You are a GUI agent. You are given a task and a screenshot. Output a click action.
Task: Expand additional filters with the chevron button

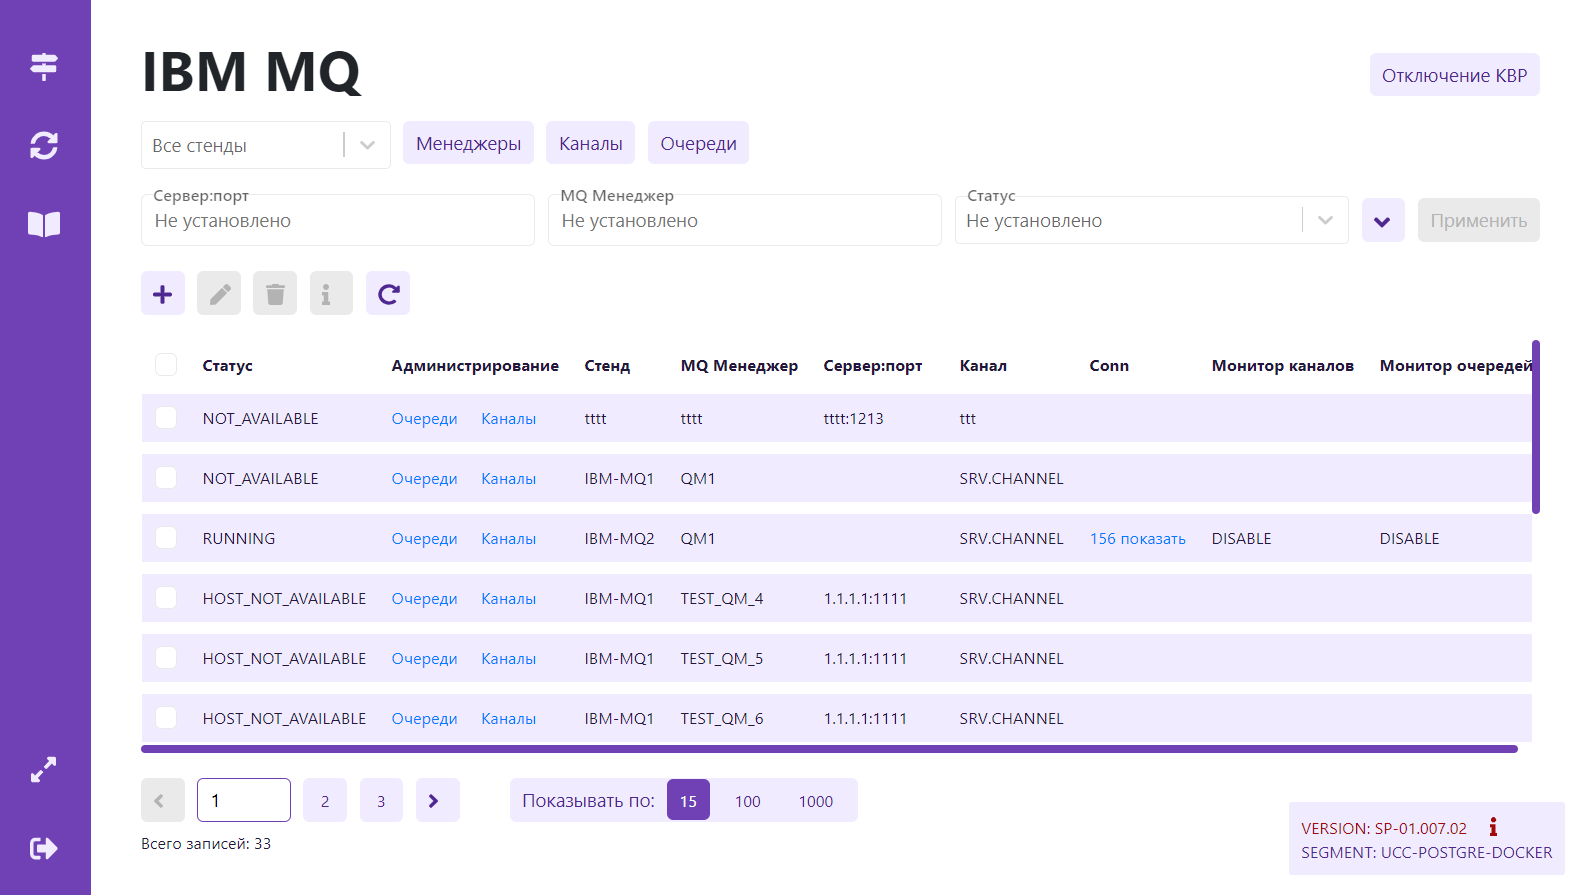tap(1383, 221)
